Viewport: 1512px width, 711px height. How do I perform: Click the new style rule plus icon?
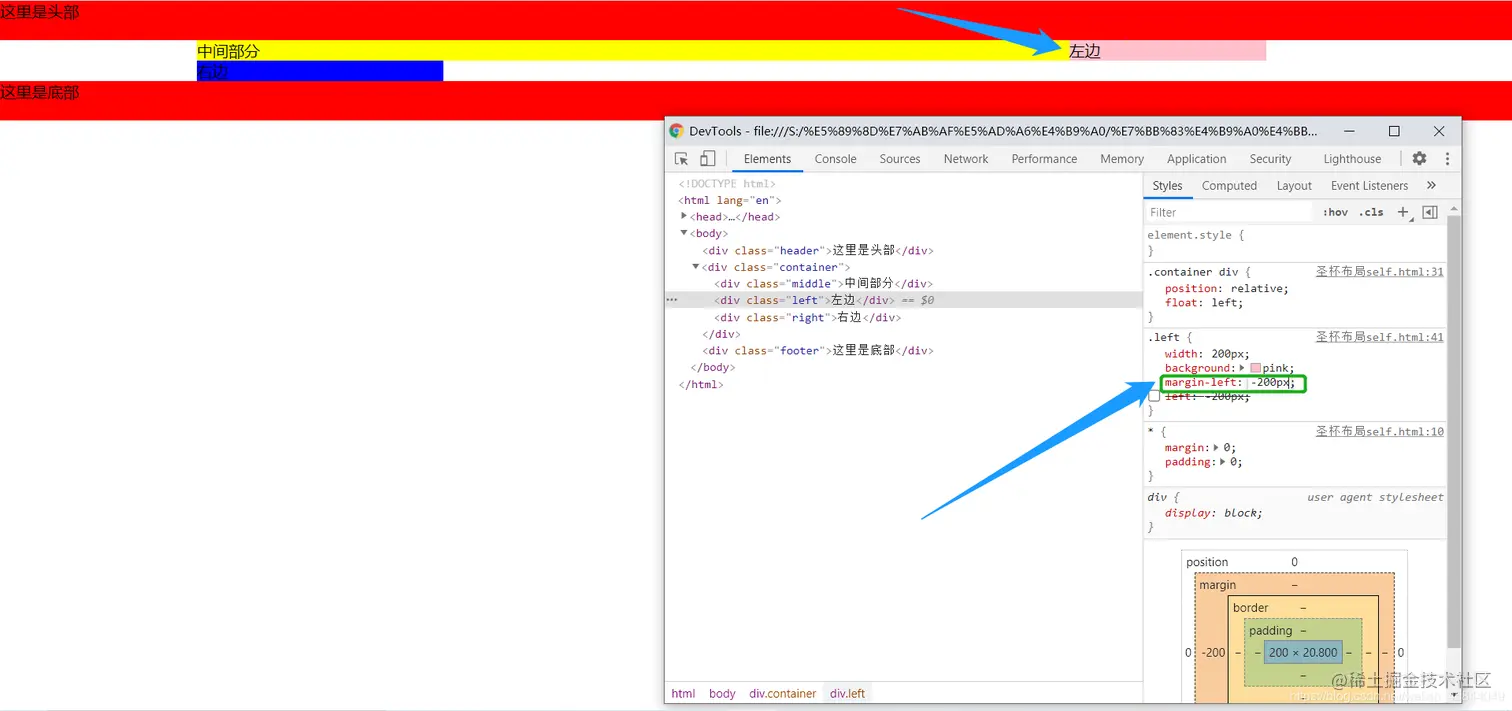coord(1403,212)
